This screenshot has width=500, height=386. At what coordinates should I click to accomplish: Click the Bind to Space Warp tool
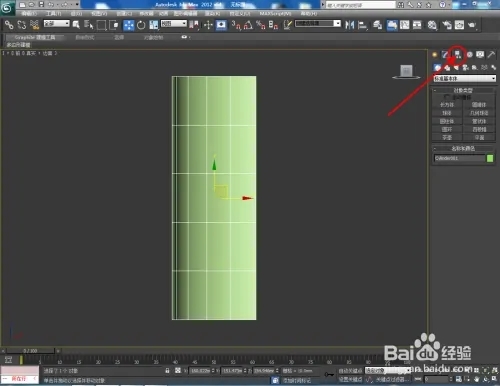34,24
